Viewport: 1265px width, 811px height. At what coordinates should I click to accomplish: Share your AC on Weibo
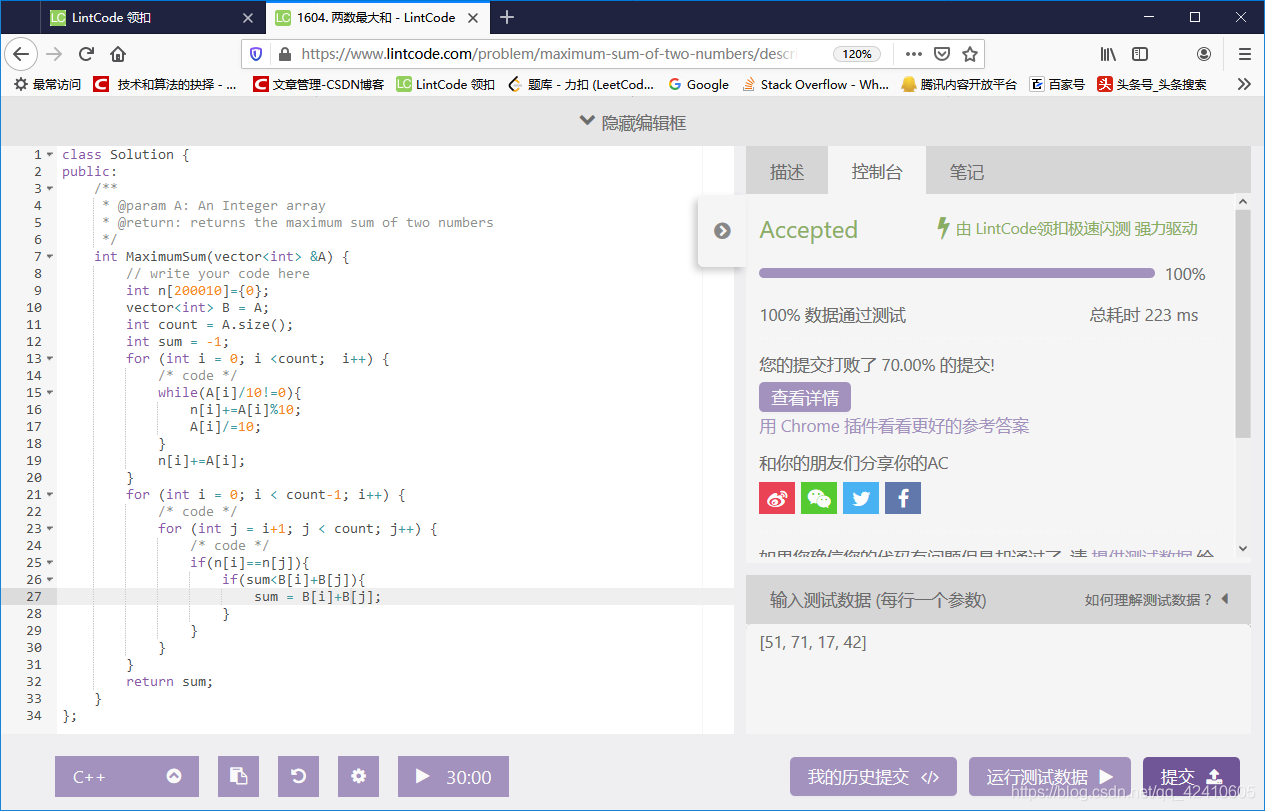[x=777, y=497]
